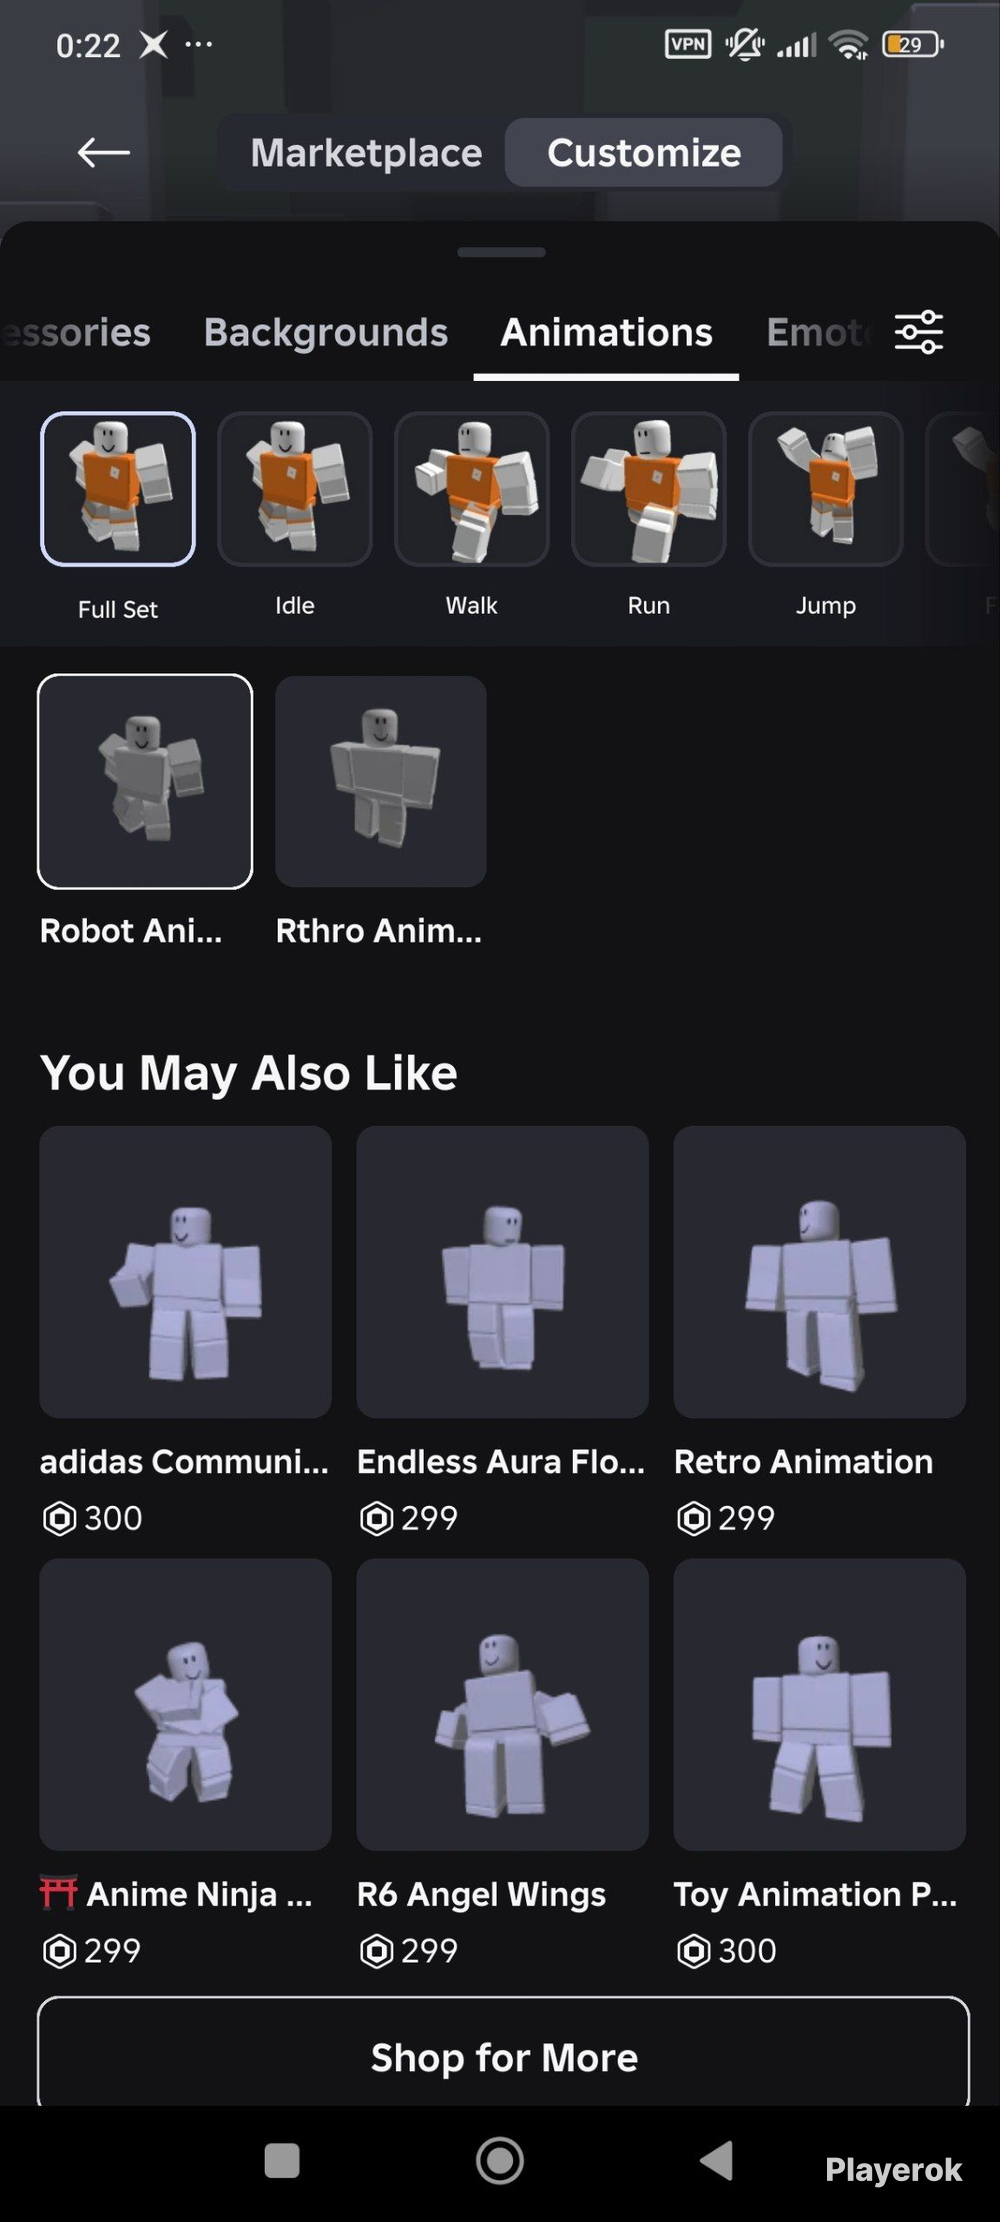Switch to the Marketplace toggle
The height and width of the screenshot is (2222, 1000).
[x=366, y=152]
